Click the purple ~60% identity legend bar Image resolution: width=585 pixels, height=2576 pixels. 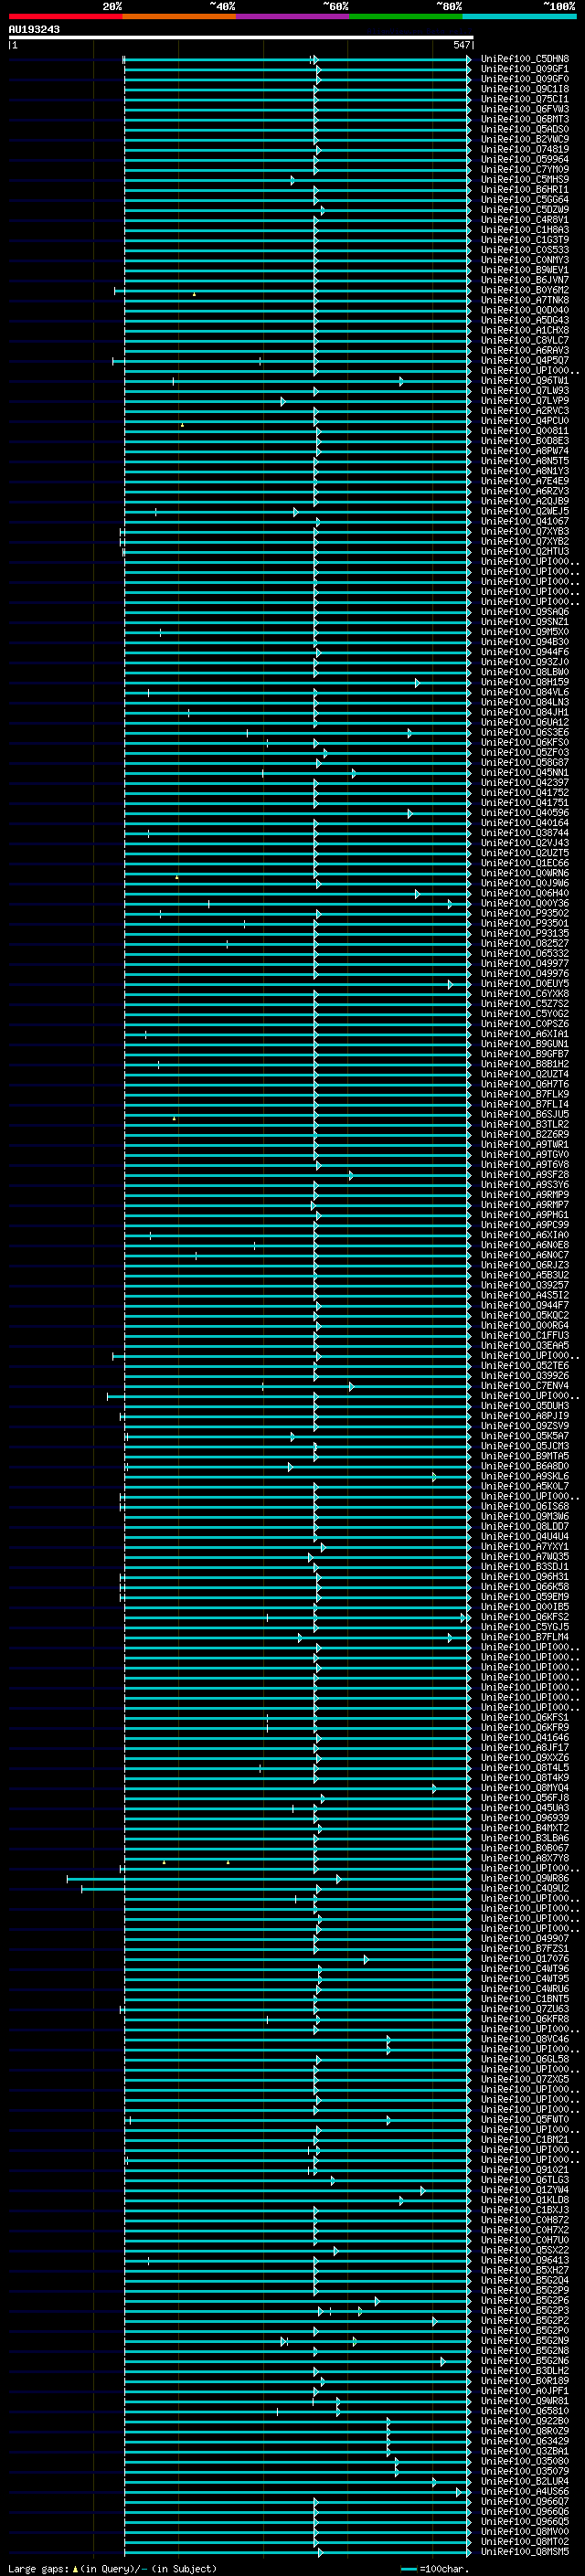(293, 16)
